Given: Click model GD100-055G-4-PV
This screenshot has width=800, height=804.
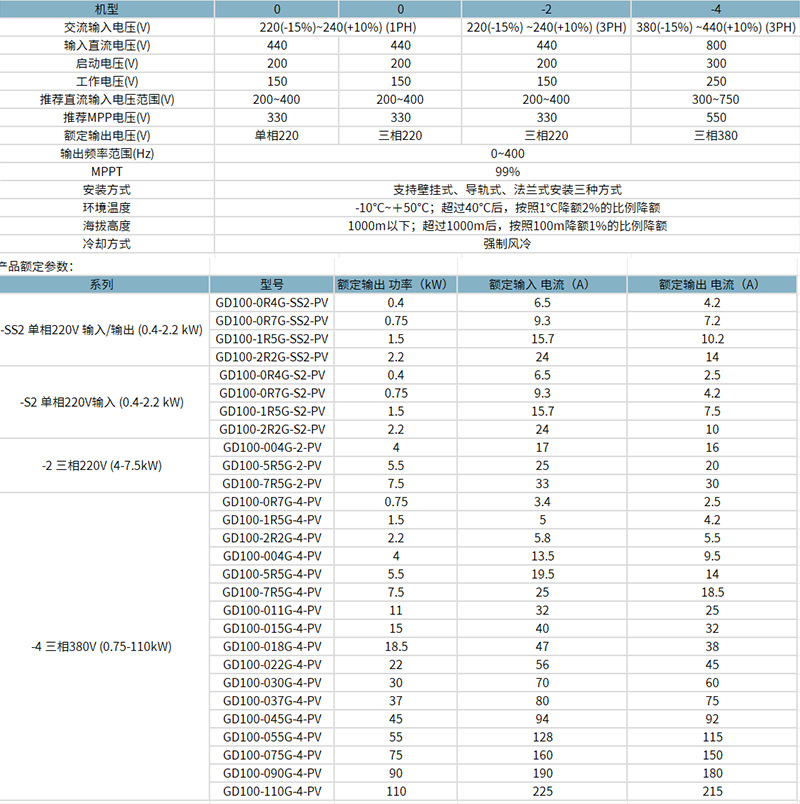Looking at the screenshot, I should click(x=272, y=737).
